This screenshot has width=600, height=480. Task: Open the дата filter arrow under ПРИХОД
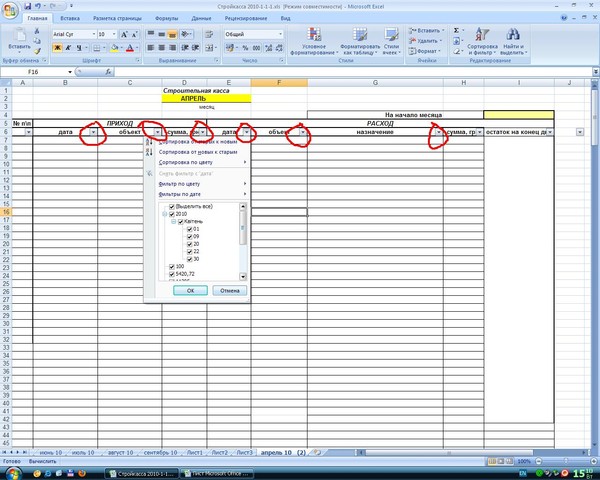pyautogui.click(x=93, y=132)
